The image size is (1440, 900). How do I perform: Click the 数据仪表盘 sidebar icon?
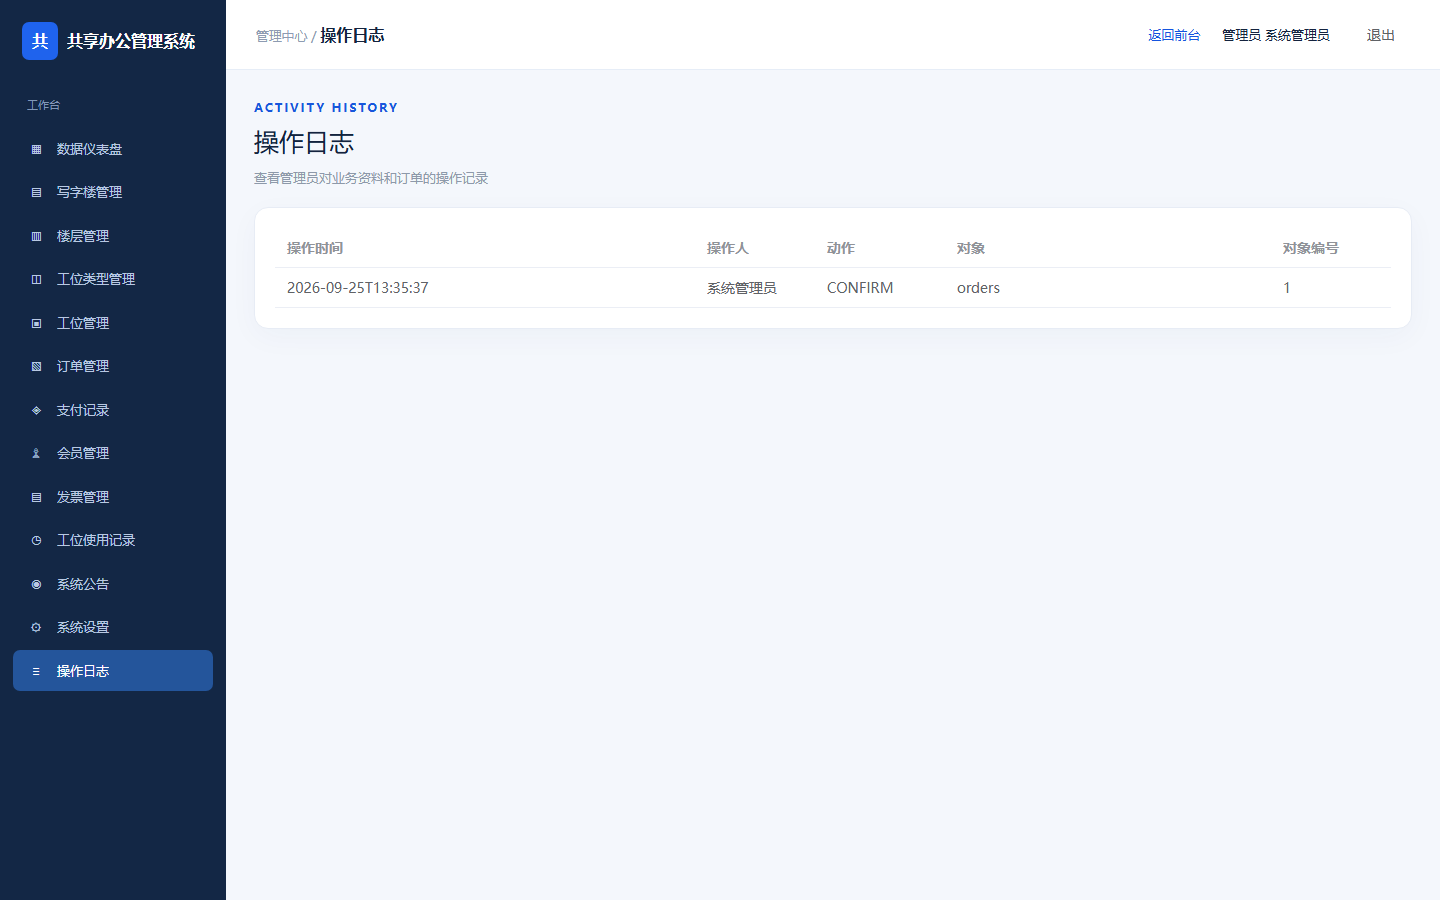coord(36,149)
